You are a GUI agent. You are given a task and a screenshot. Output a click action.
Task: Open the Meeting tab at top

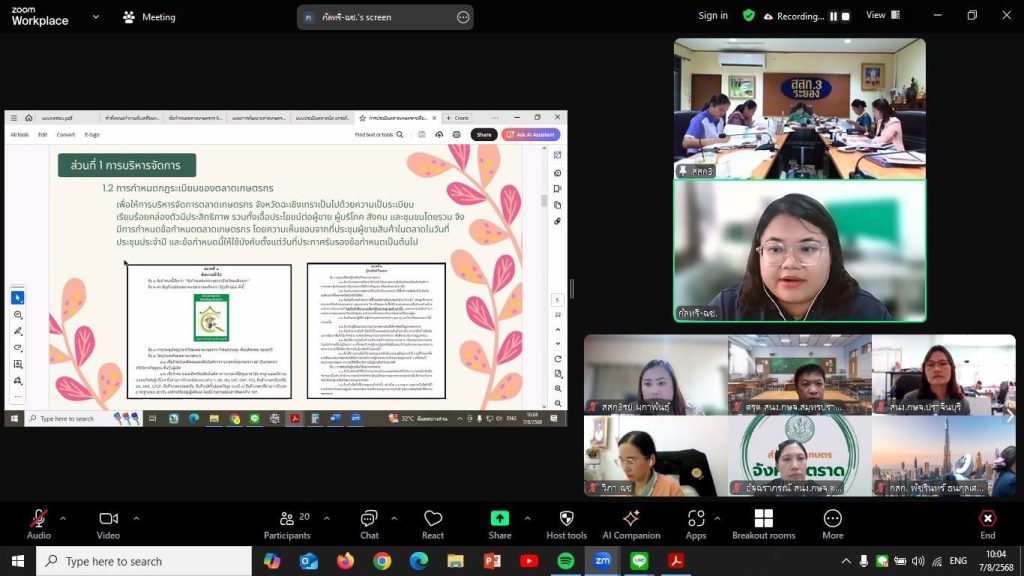point(148,17)
